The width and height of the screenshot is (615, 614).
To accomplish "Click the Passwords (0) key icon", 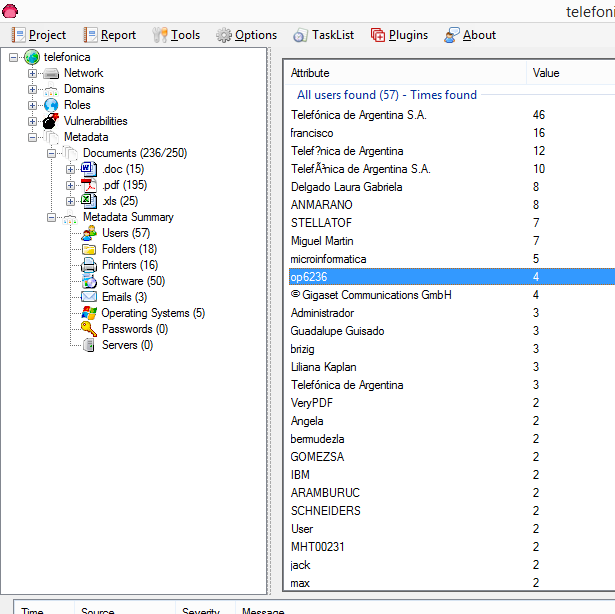I will pos(89,329).
